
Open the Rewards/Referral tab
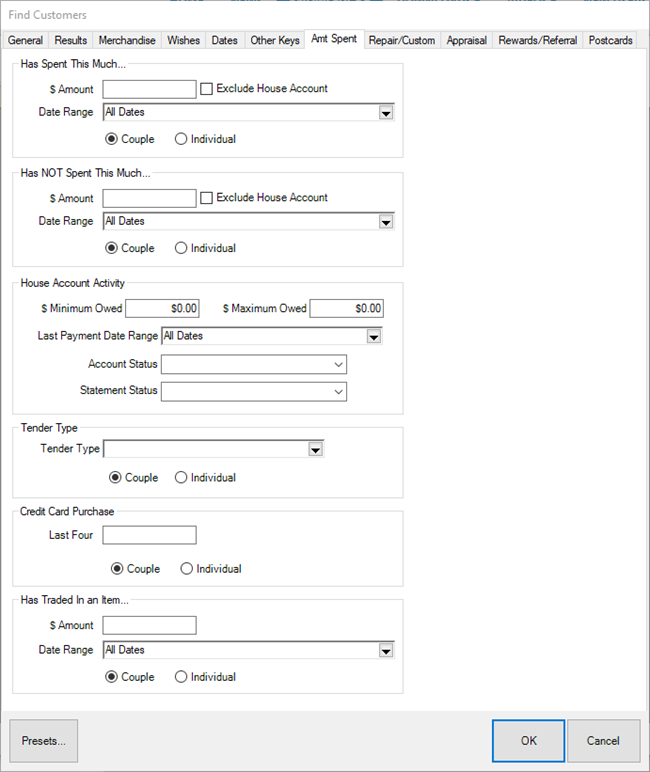click(538, 40)
